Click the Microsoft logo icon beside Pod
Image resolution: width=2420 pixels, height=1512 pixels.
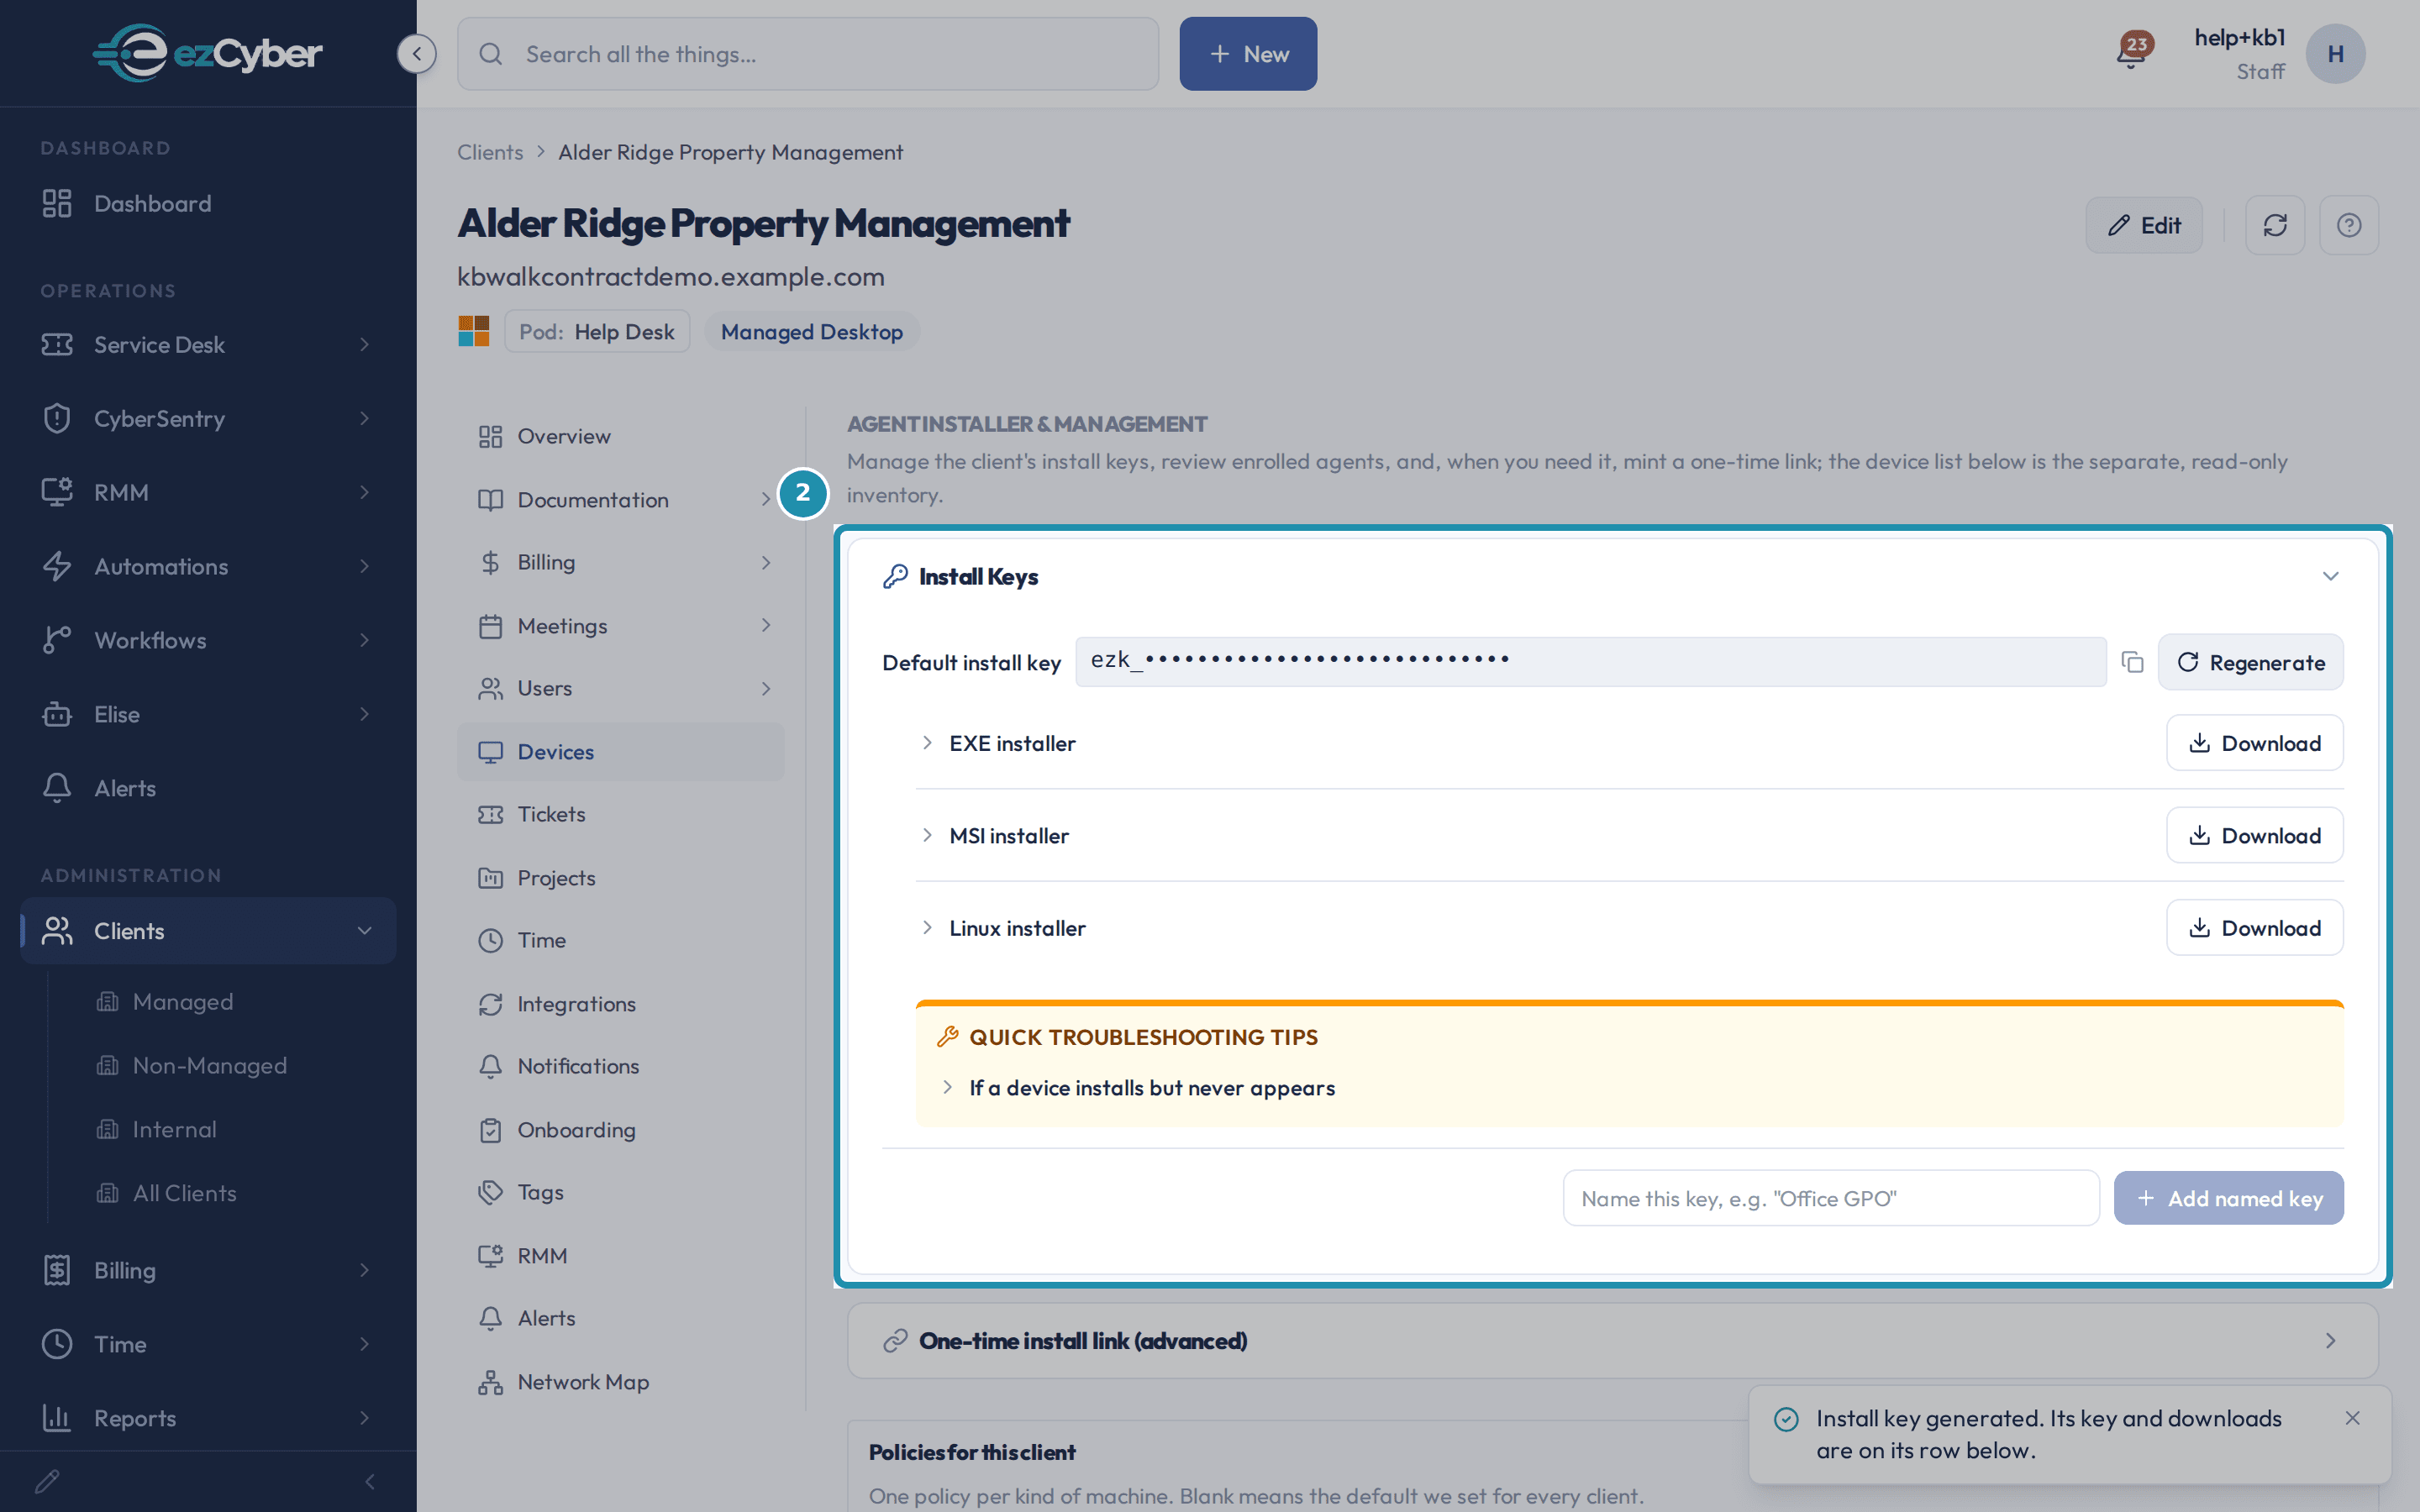point(474,331)
